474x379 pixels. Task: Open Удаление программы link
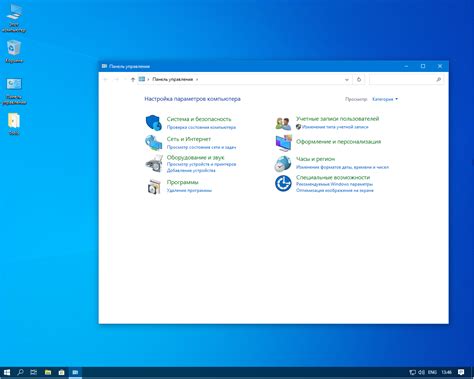[189, 190]
